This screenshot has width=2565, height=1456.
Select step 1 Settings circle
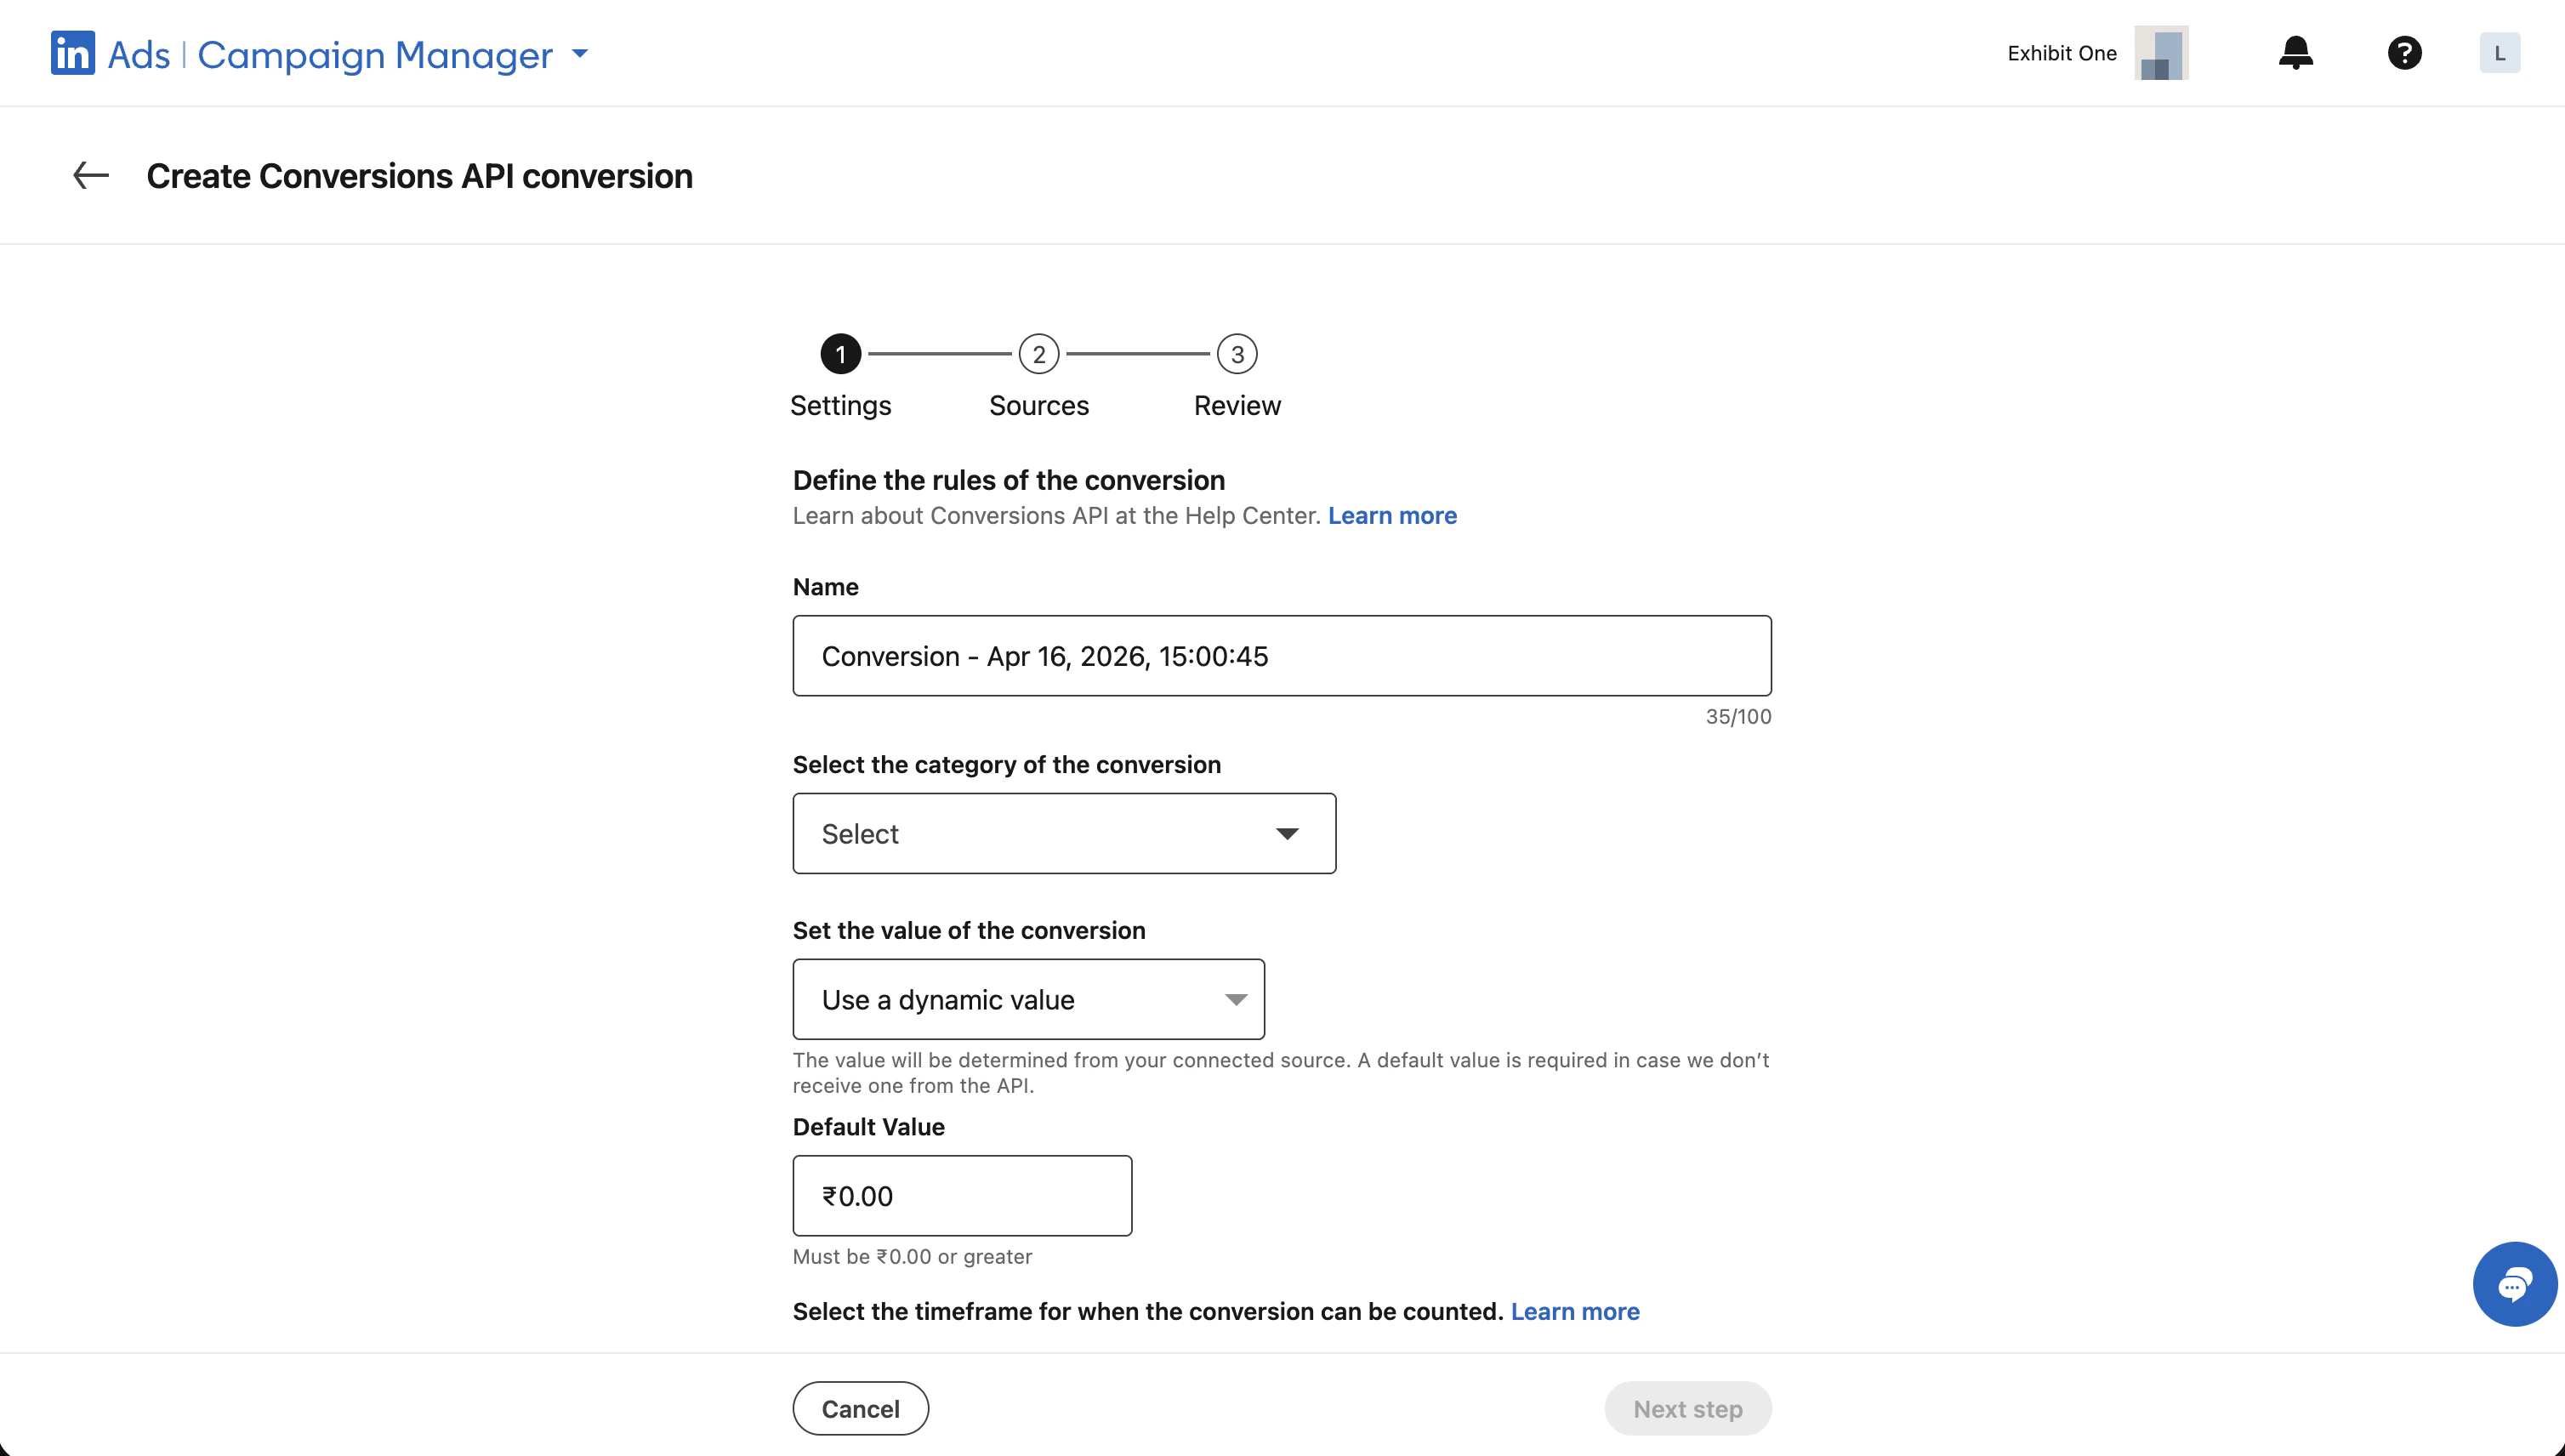pyautogui.click(x=840, y=353)
